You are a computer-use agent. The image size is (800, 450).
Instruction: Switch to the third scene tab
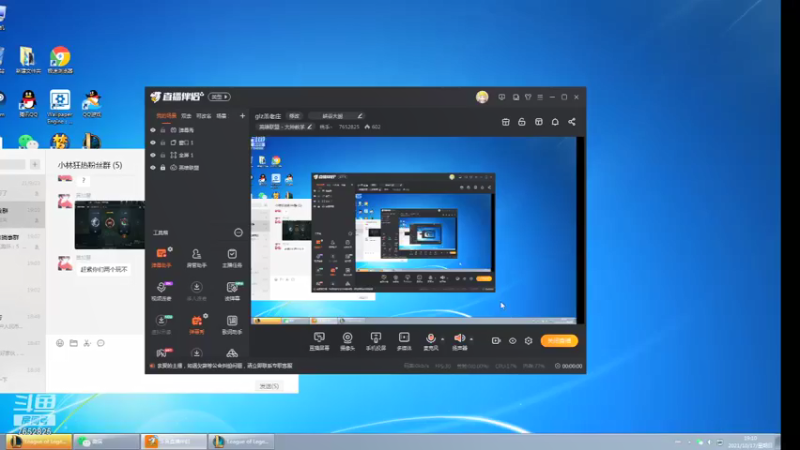pos(204,116)
